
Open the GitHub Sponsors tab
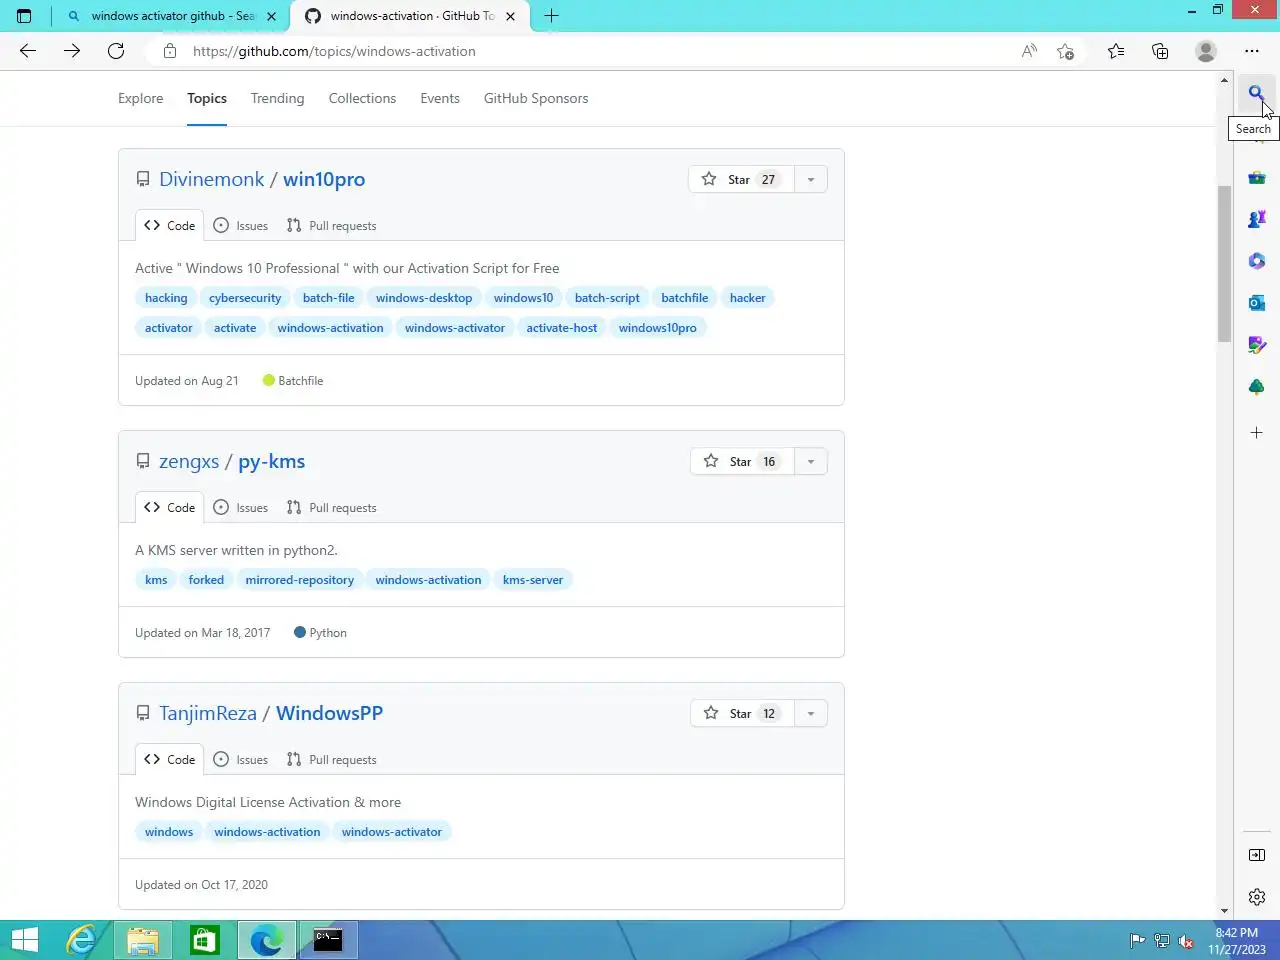coord(536,98)
